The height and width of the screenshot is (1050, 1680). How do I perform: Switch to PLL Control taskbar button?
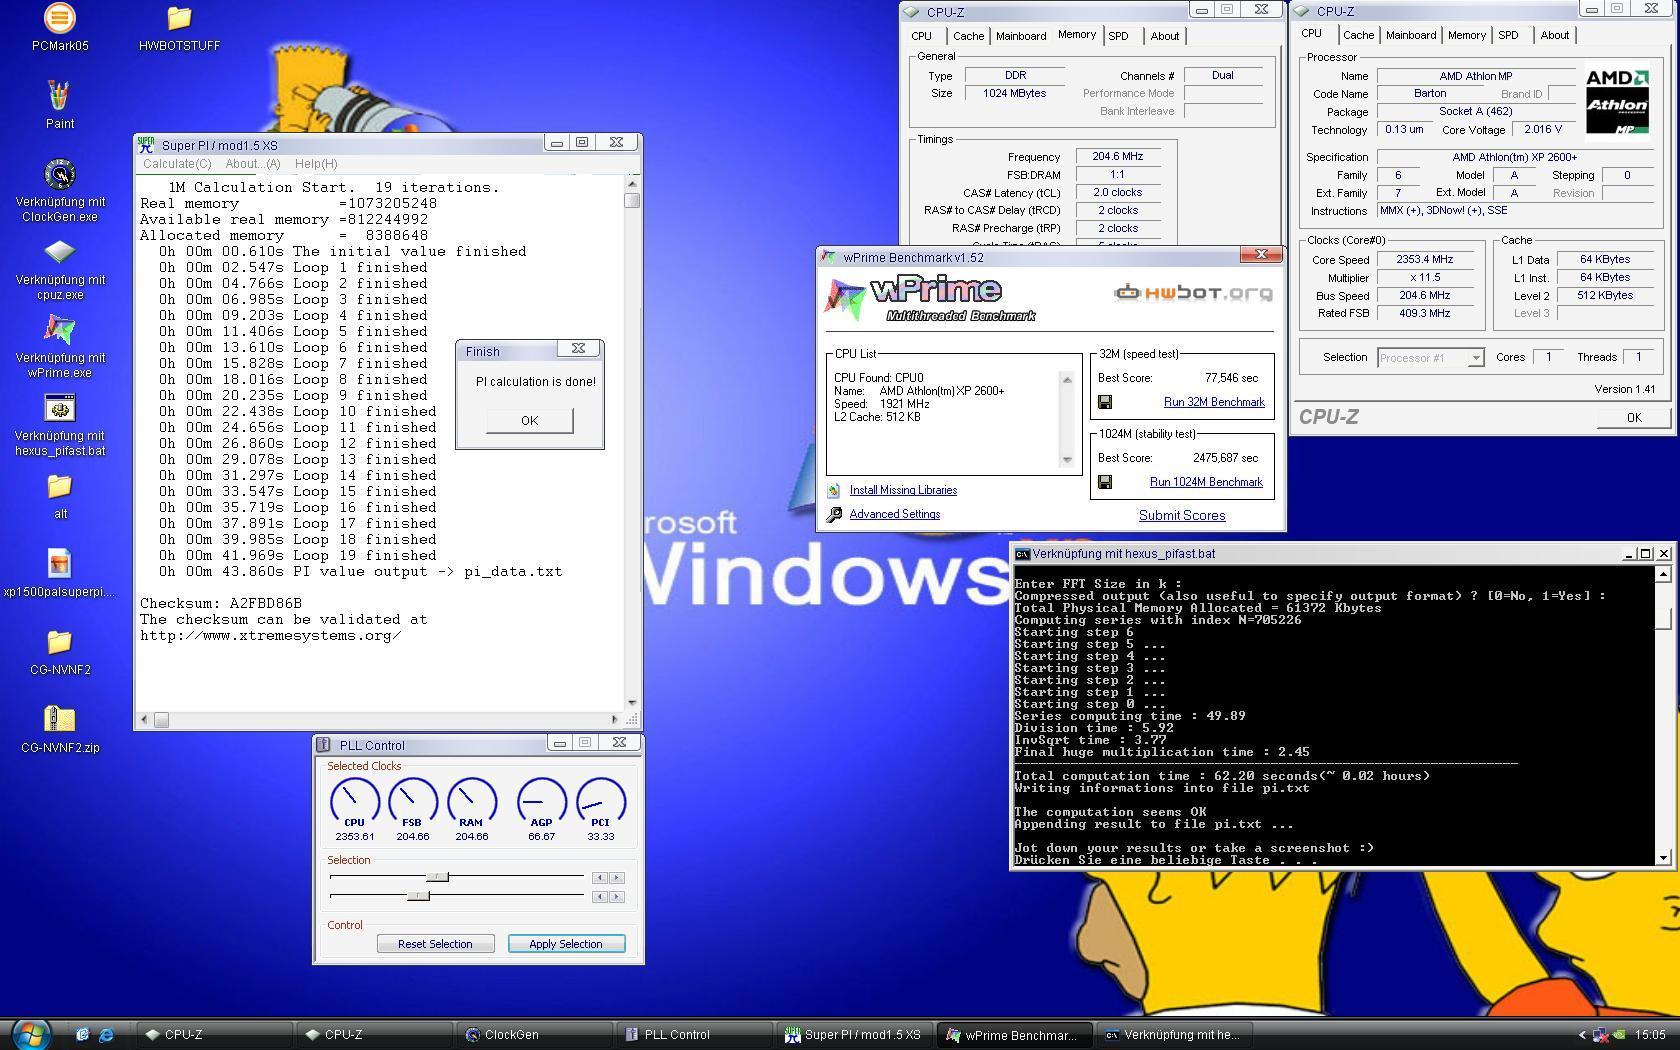click(695, 1035)
